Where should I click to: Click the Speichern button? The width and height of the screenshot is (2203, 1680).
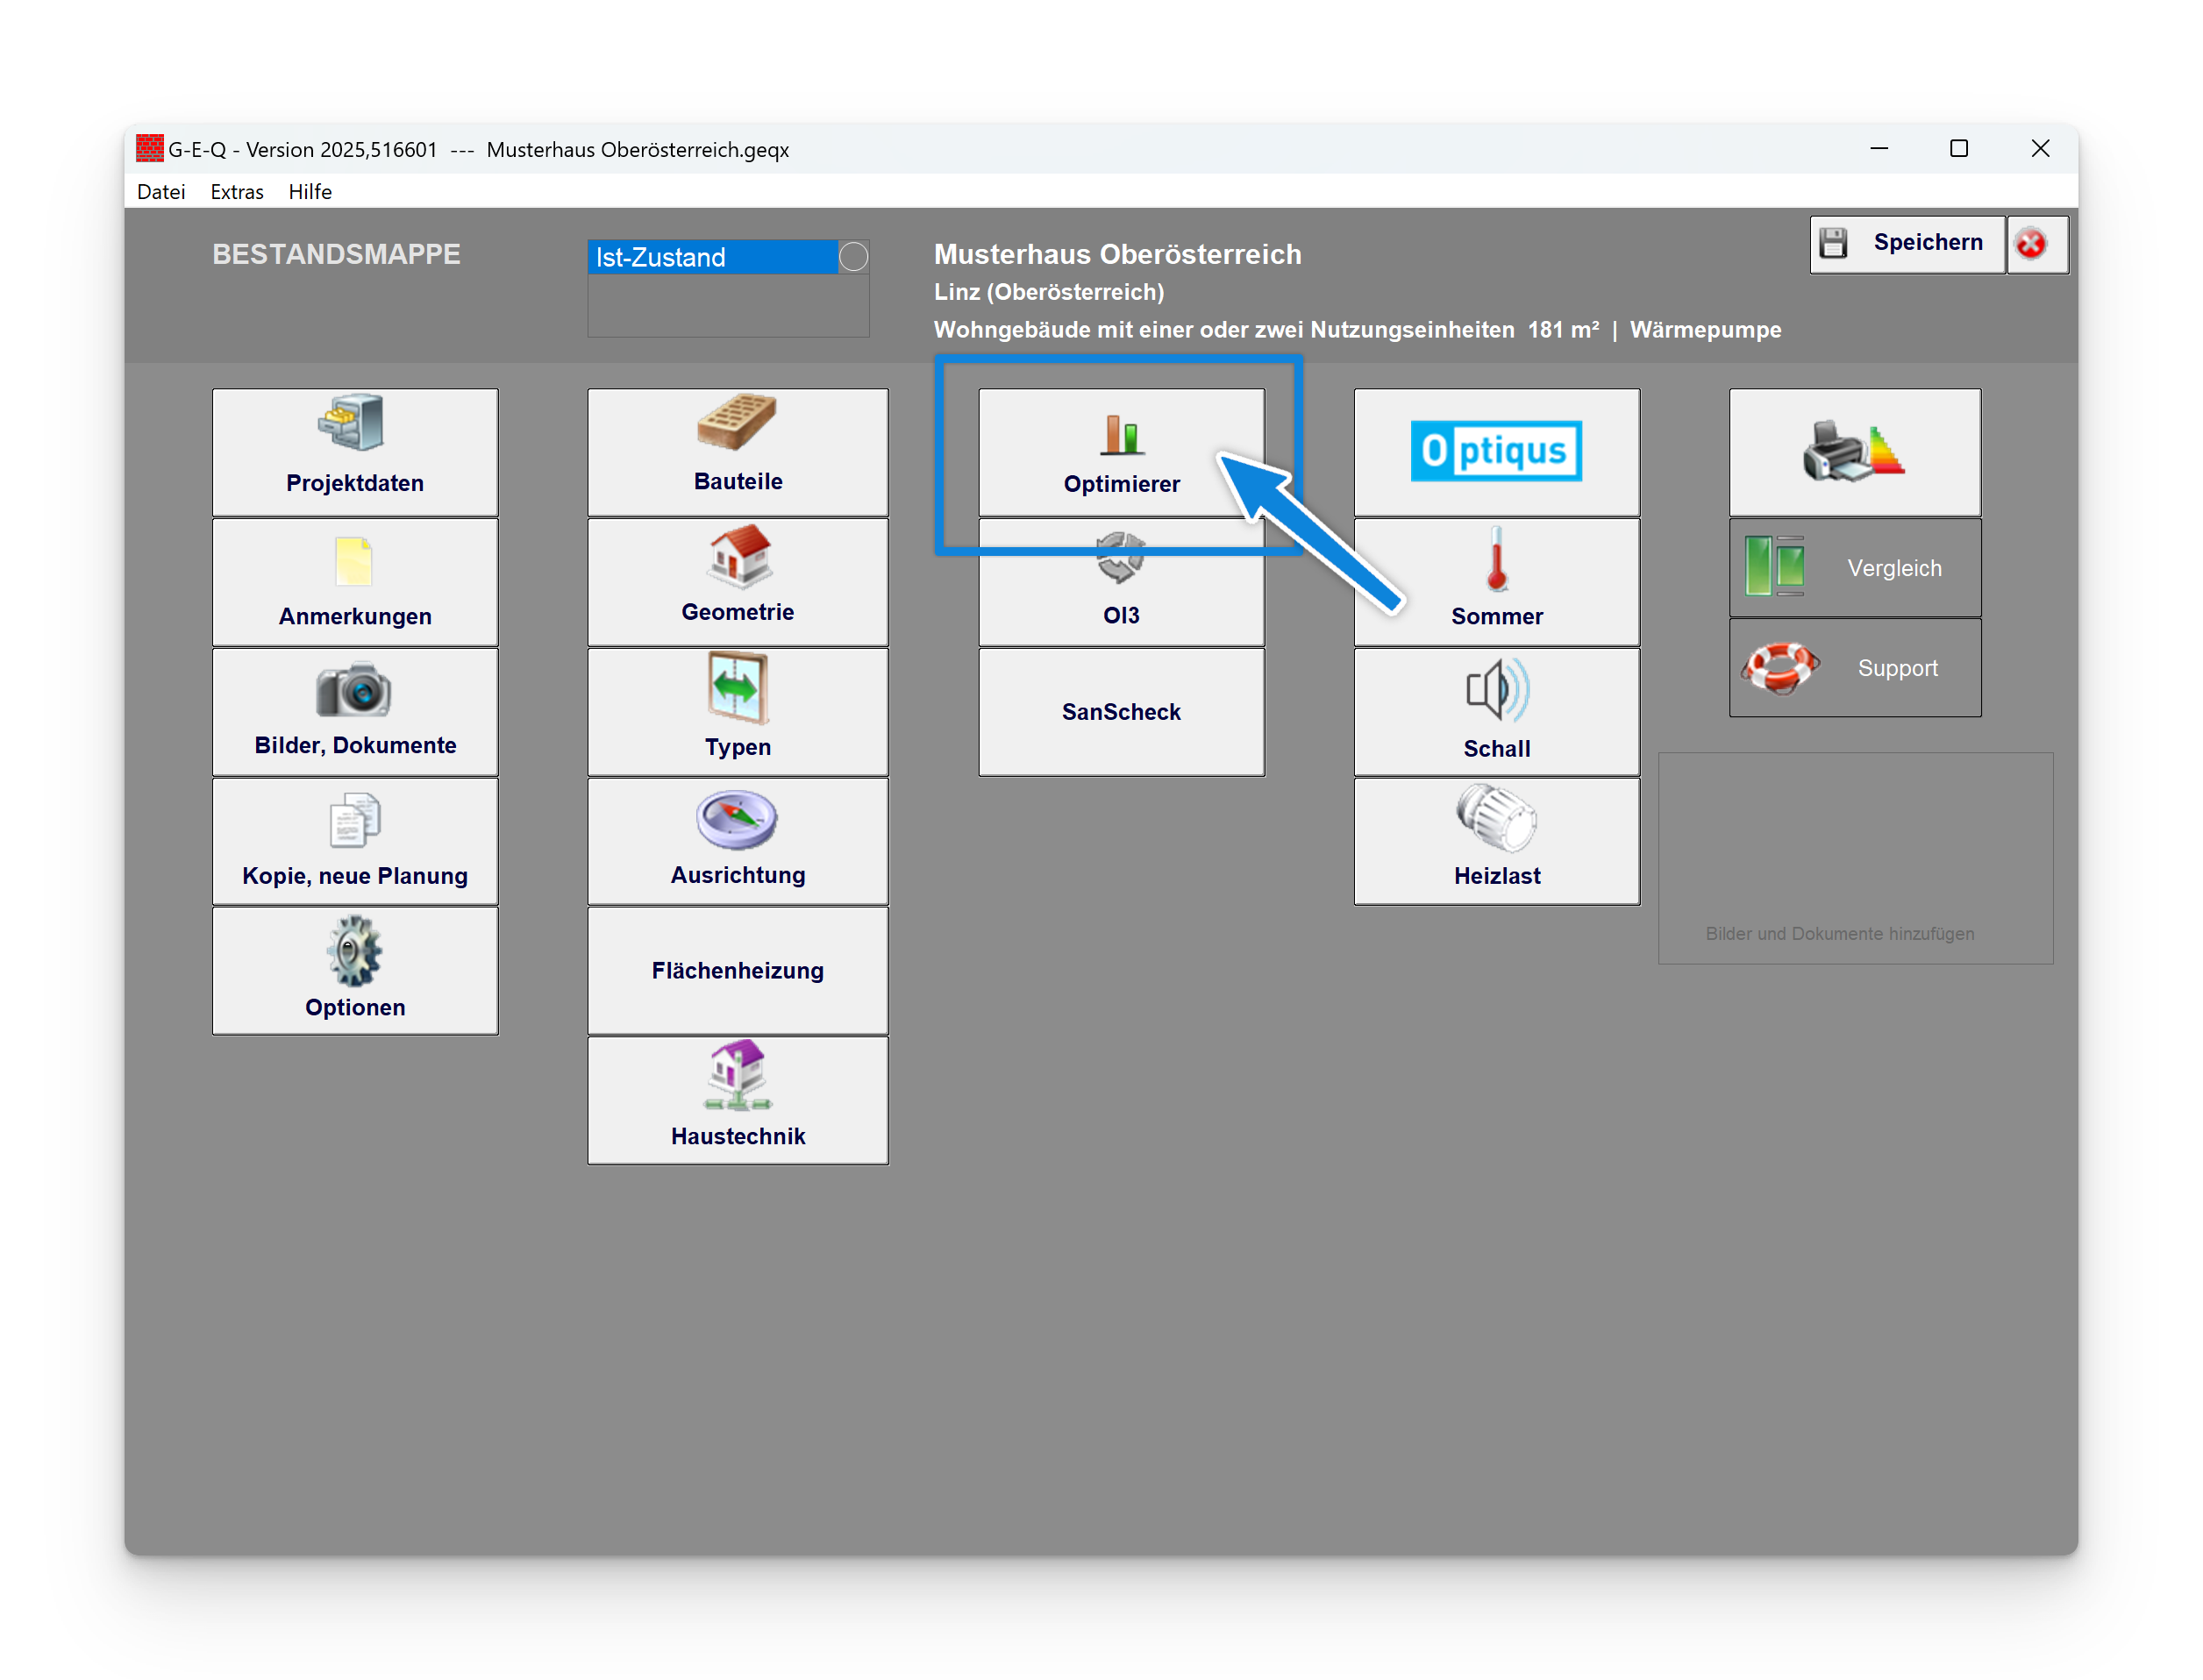click(1906, 243)
